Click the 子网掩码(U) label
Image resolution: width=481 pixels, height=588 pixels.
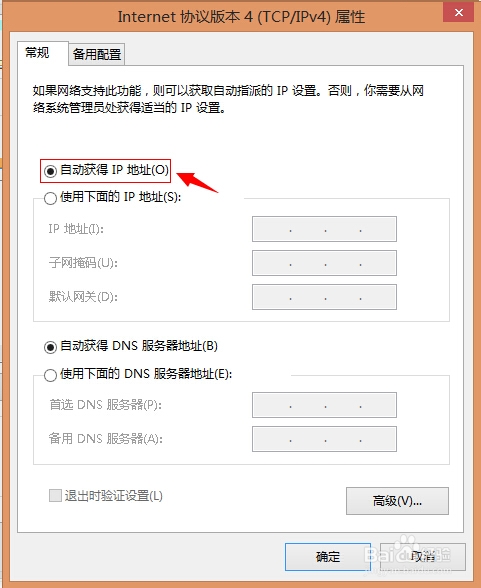point(83,263)
